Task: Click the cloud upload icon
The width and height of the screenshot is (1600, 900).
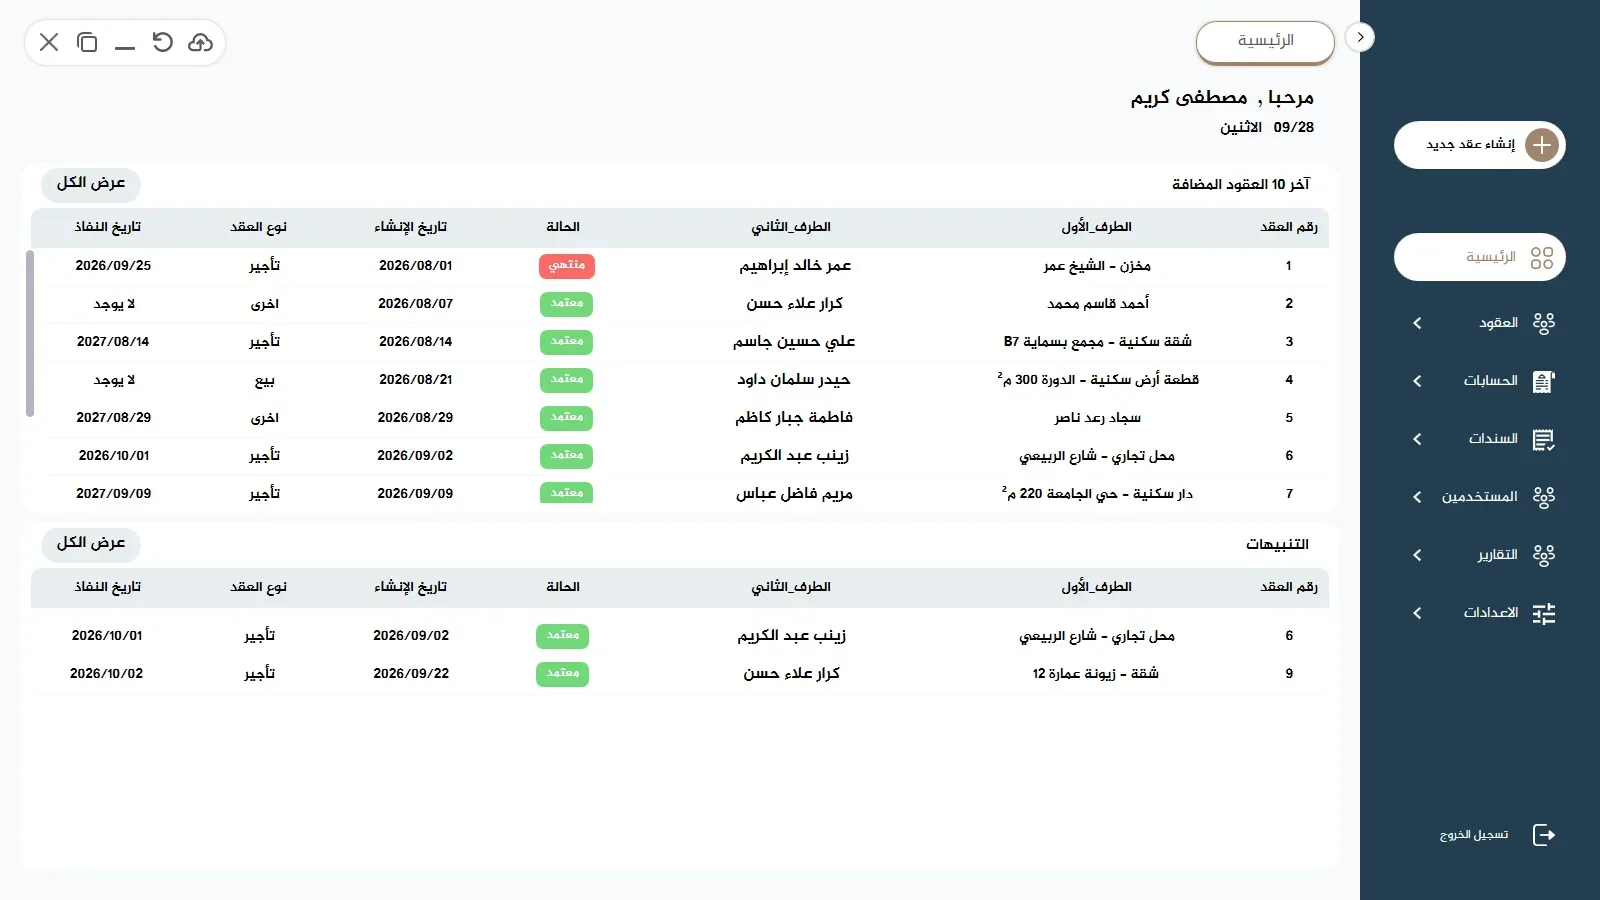Action: pos(200,42)
